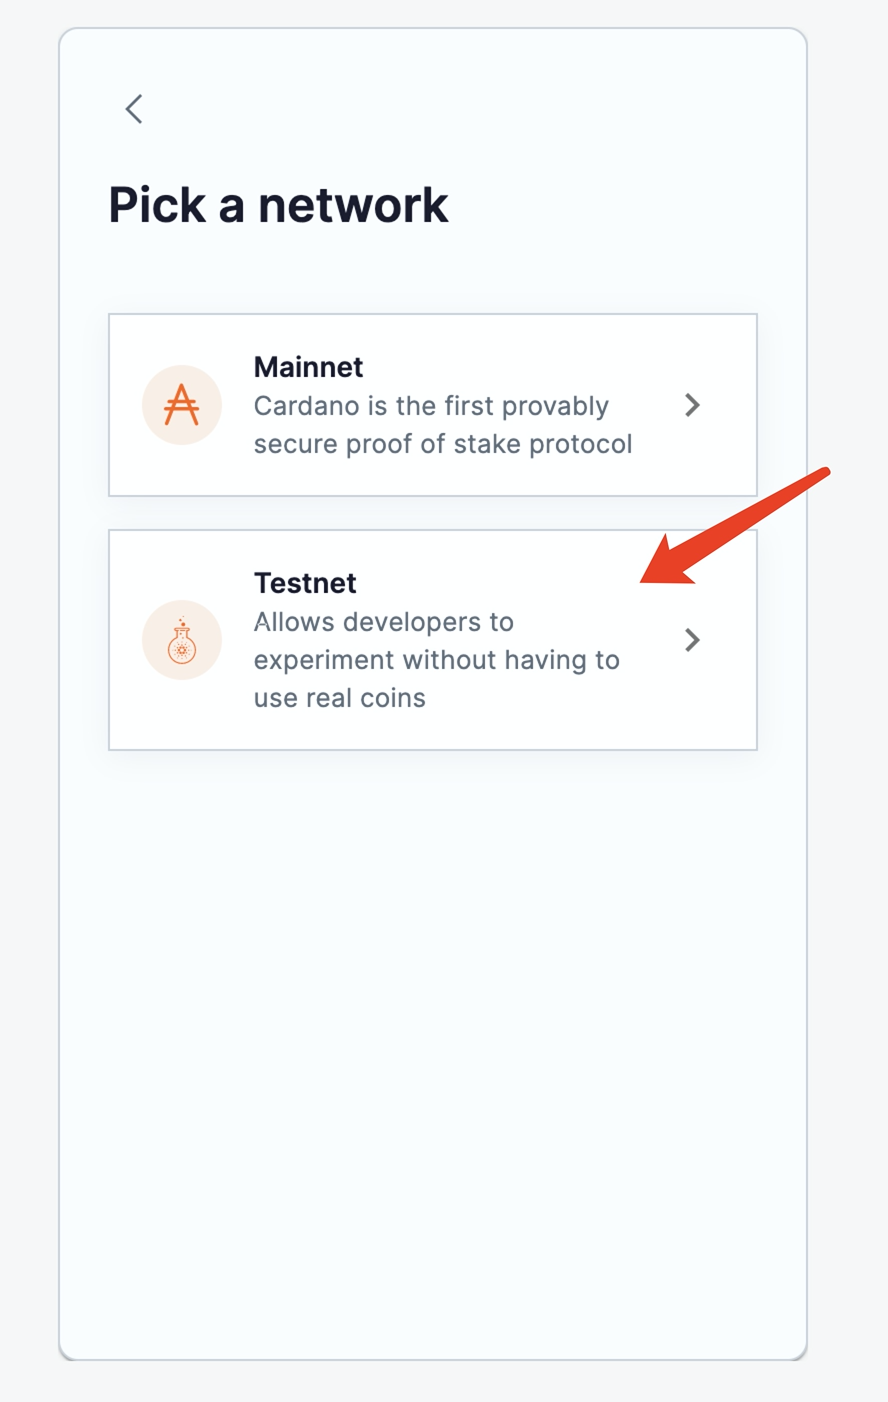Go back using the left arrow

134,109
